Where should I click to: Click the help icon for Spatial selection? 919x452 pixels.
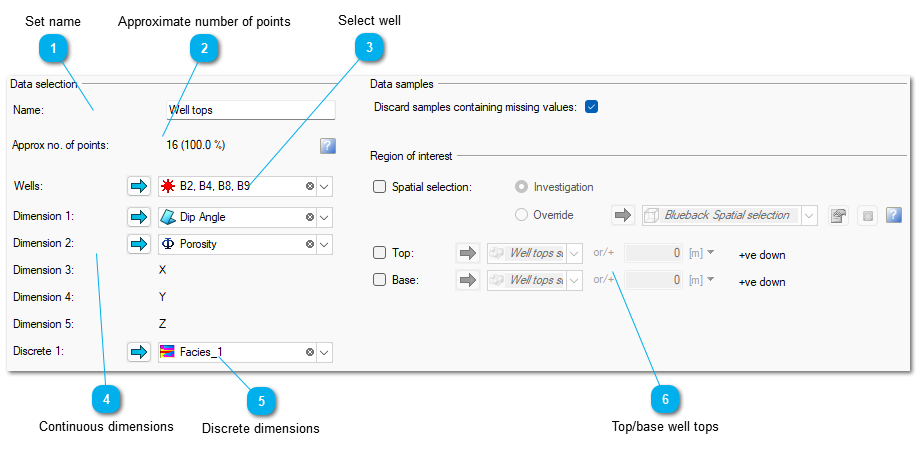(893, 215)
